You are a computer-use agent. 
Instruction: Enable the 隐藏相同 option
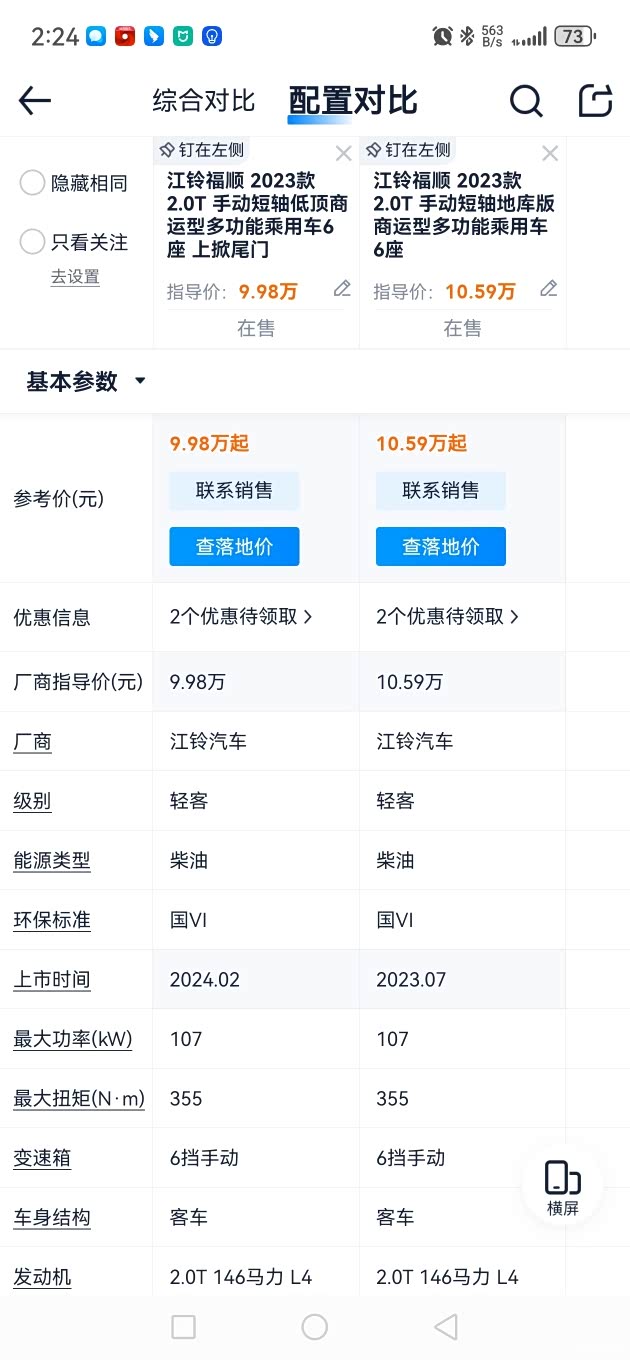pos(33,183)
